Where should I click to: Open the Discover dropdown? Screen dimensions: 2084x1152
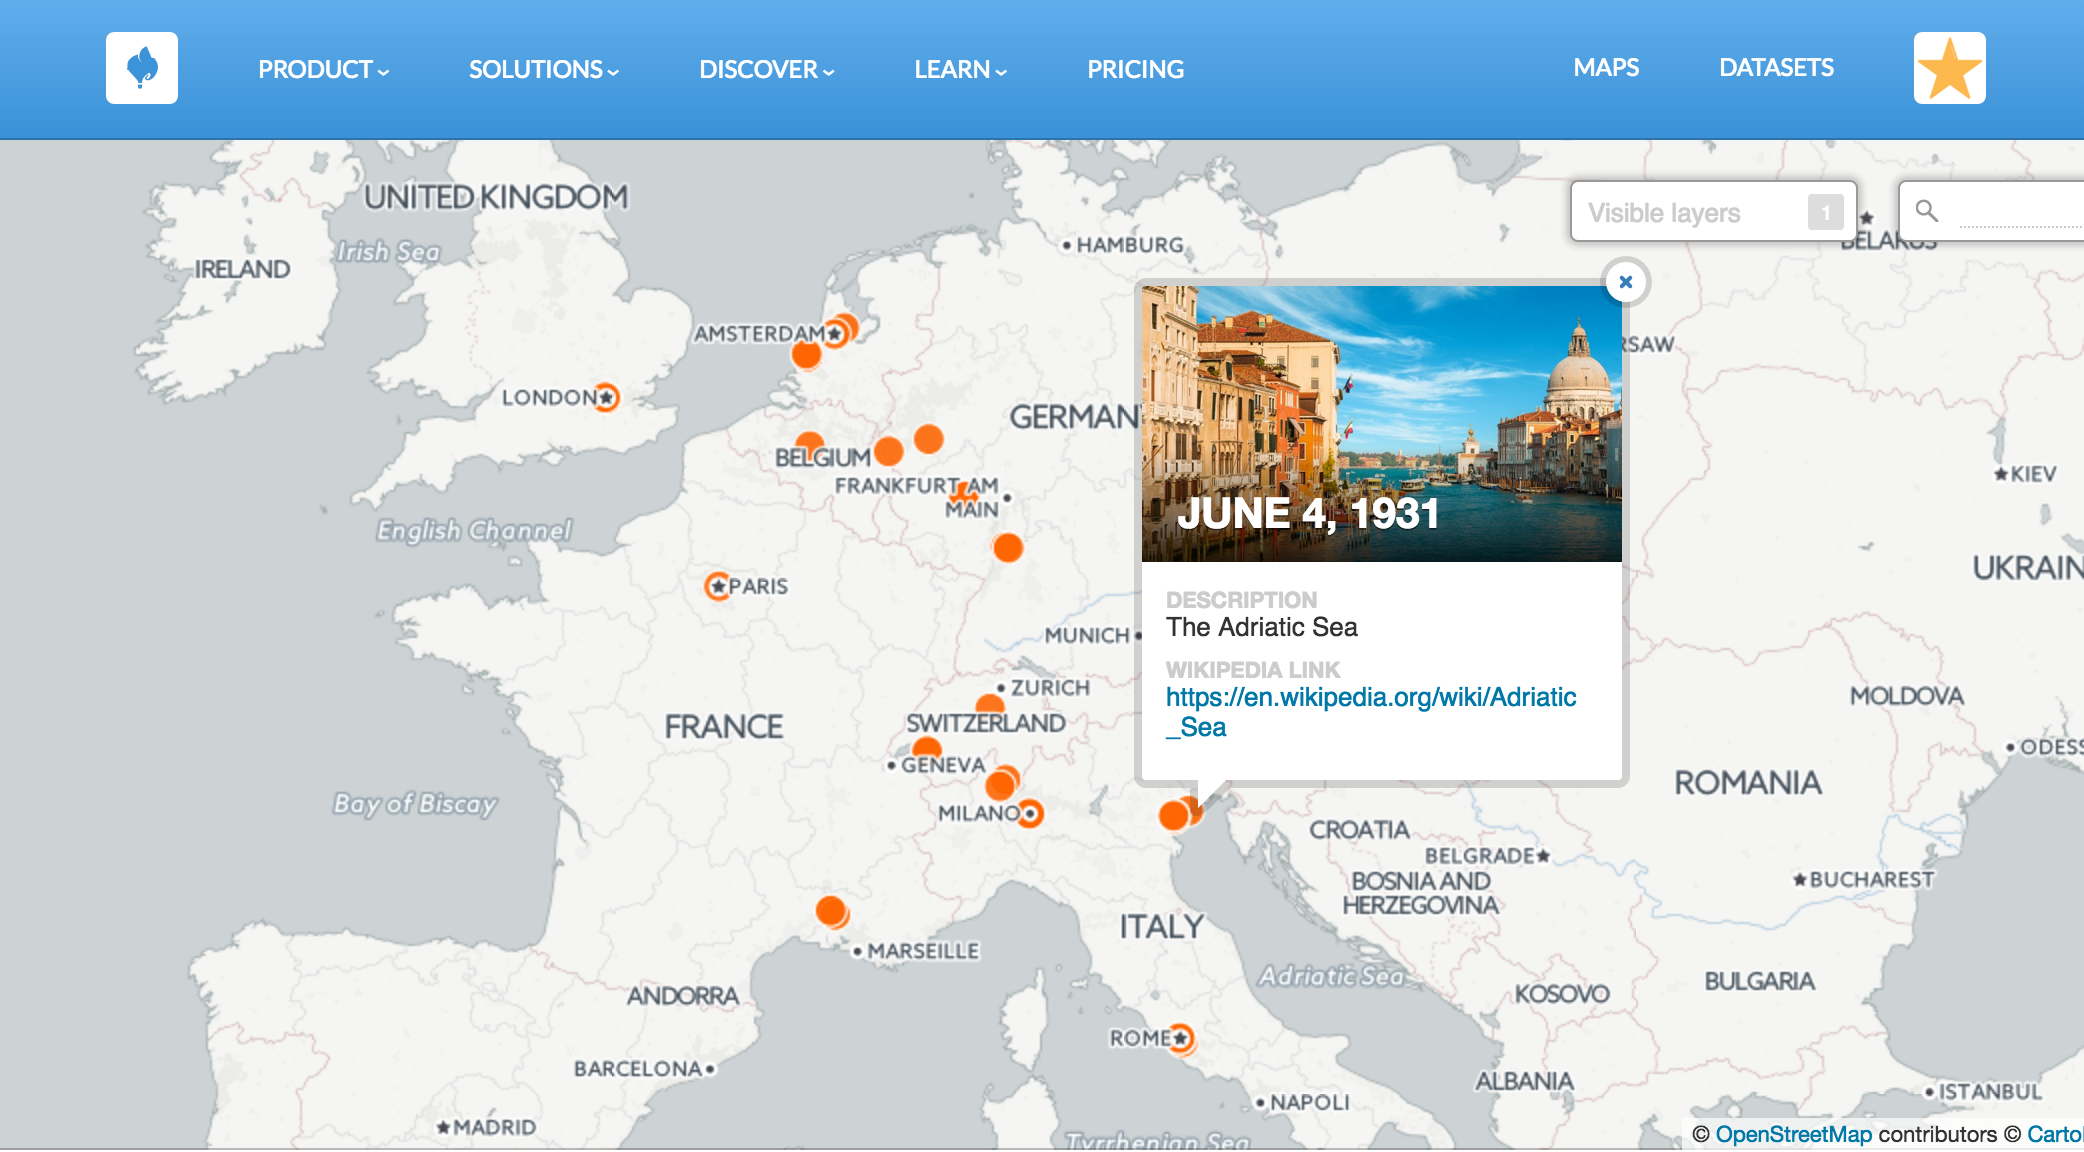[766, 69]
